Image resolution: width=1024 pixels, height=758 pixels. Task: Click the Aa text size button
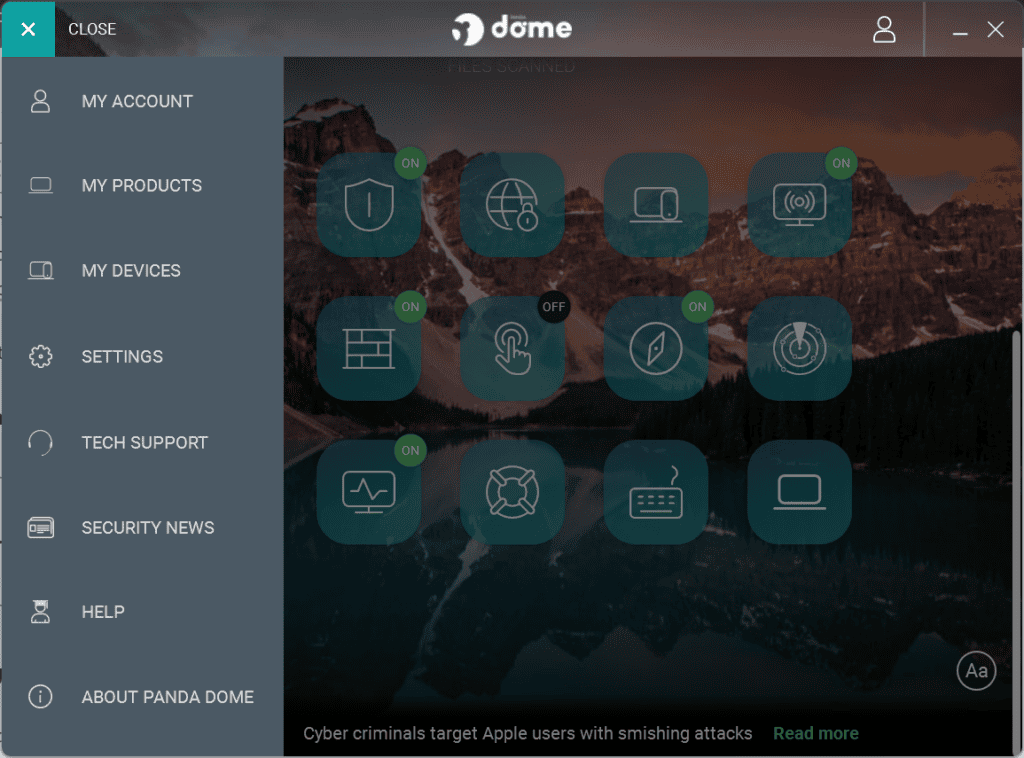point(976,671)
